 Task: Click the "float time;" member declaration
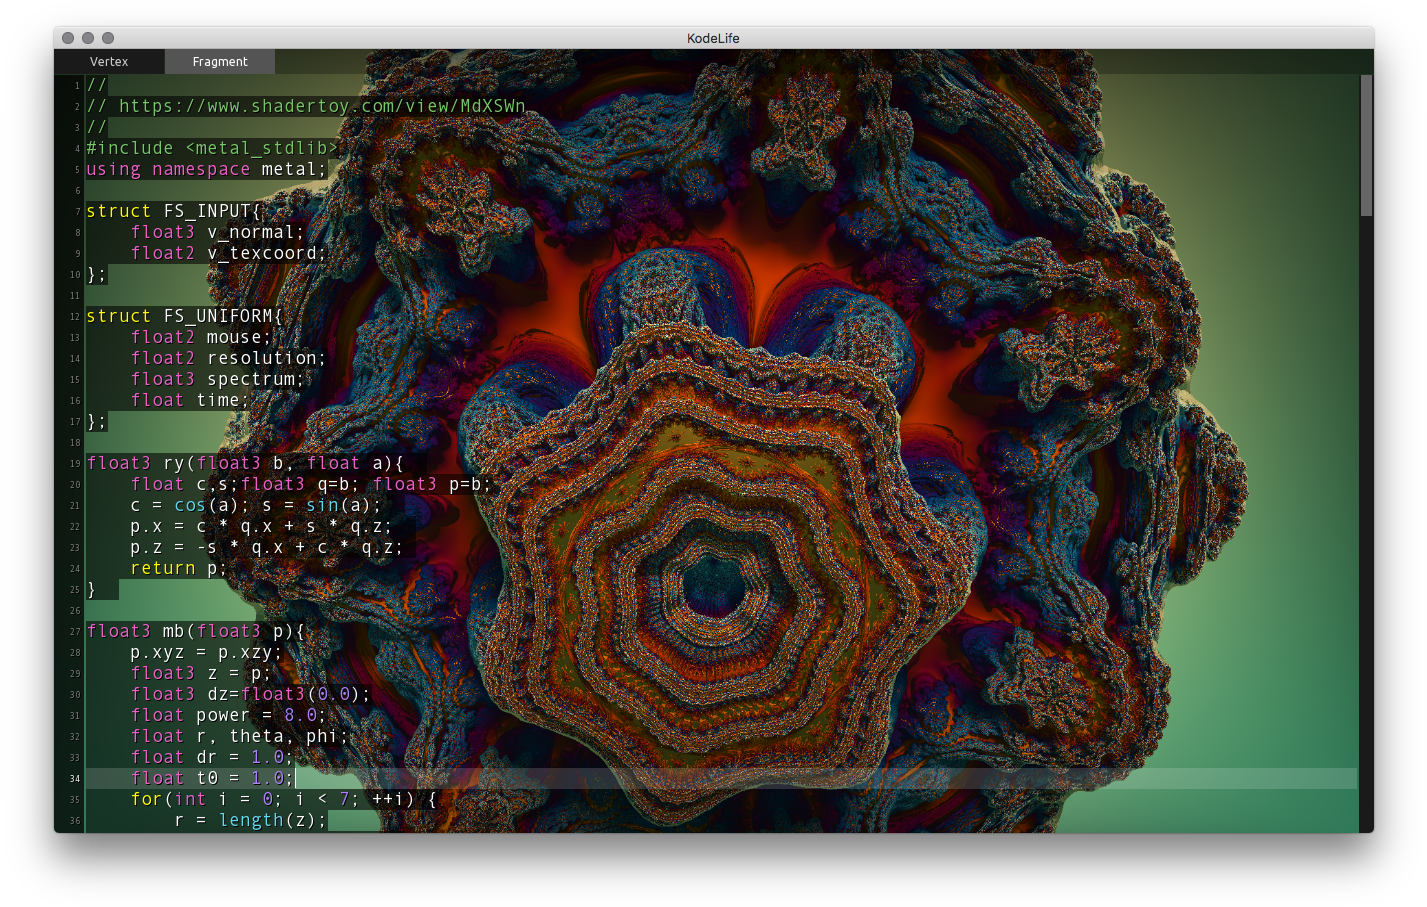(x=190, y=399)
